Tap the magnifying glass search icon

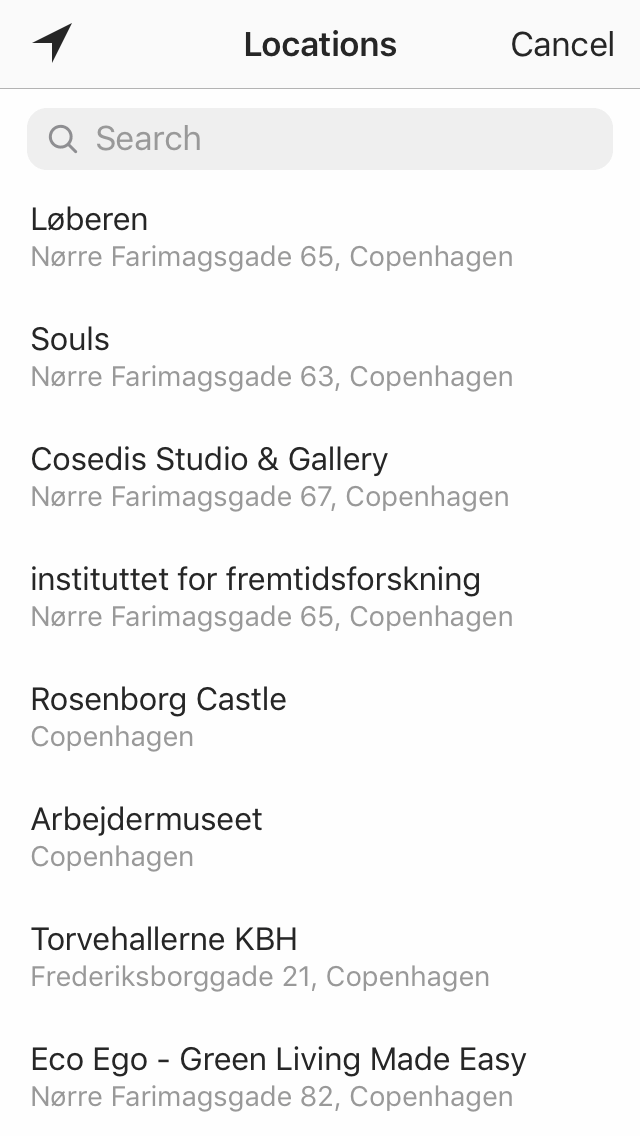(x=62, y=139)
